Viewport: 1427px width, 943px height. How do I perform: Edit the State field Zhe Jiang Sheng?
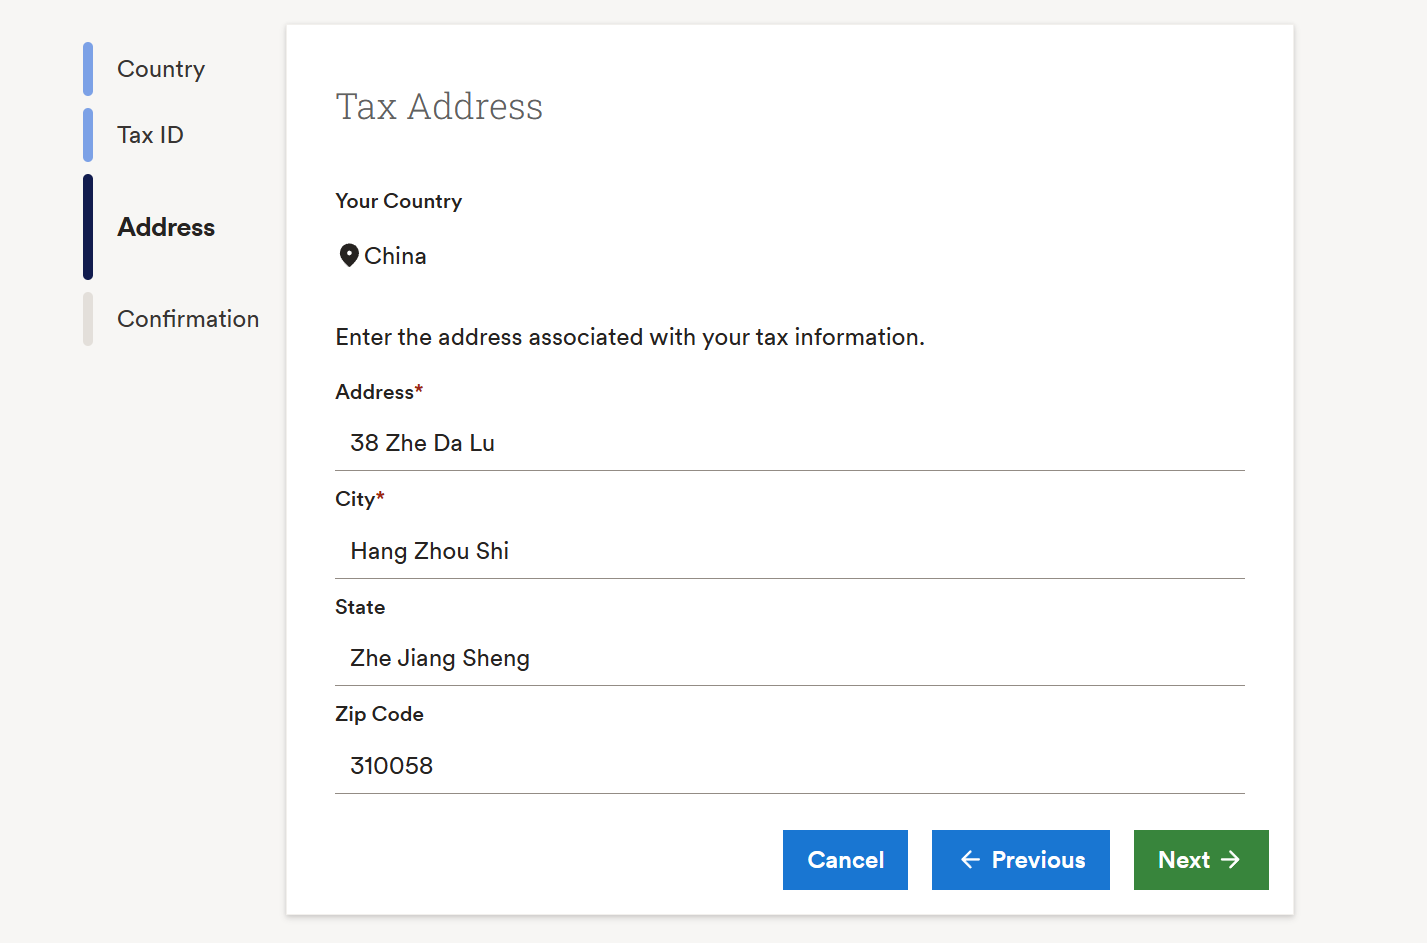coord(789,658)
